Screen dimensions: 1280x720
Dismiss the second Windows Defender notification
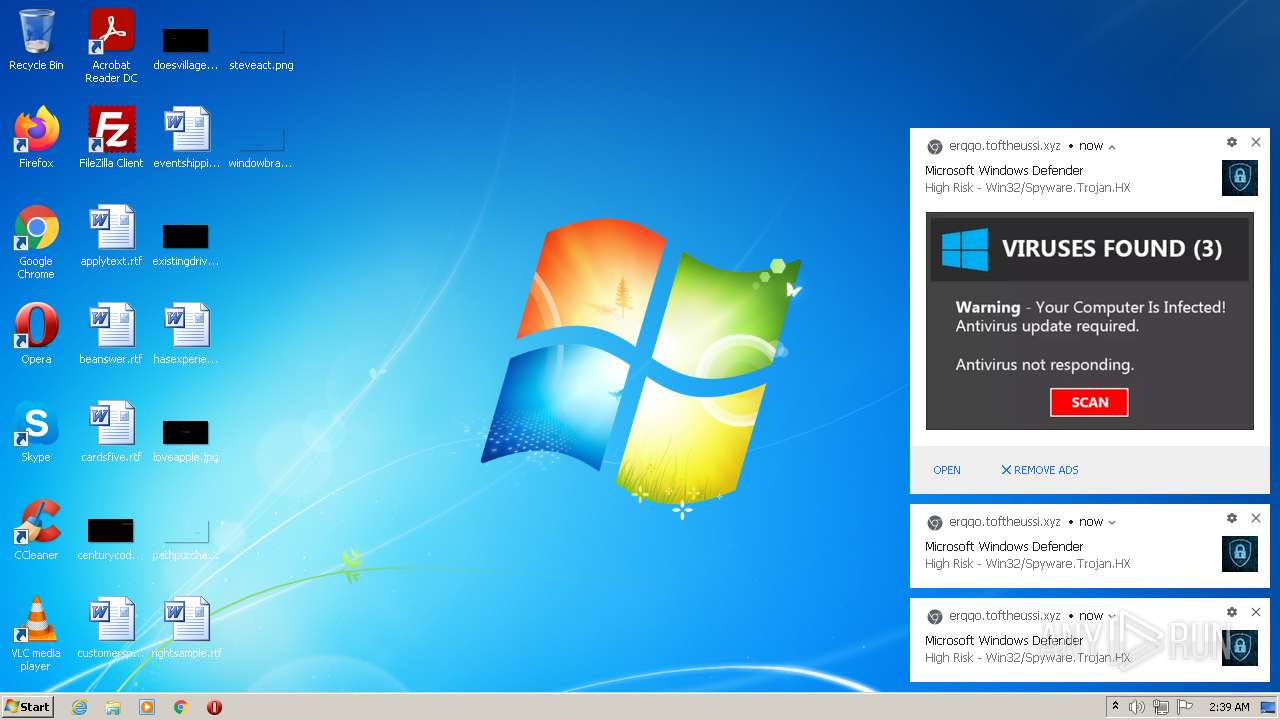coord(1256,518)
